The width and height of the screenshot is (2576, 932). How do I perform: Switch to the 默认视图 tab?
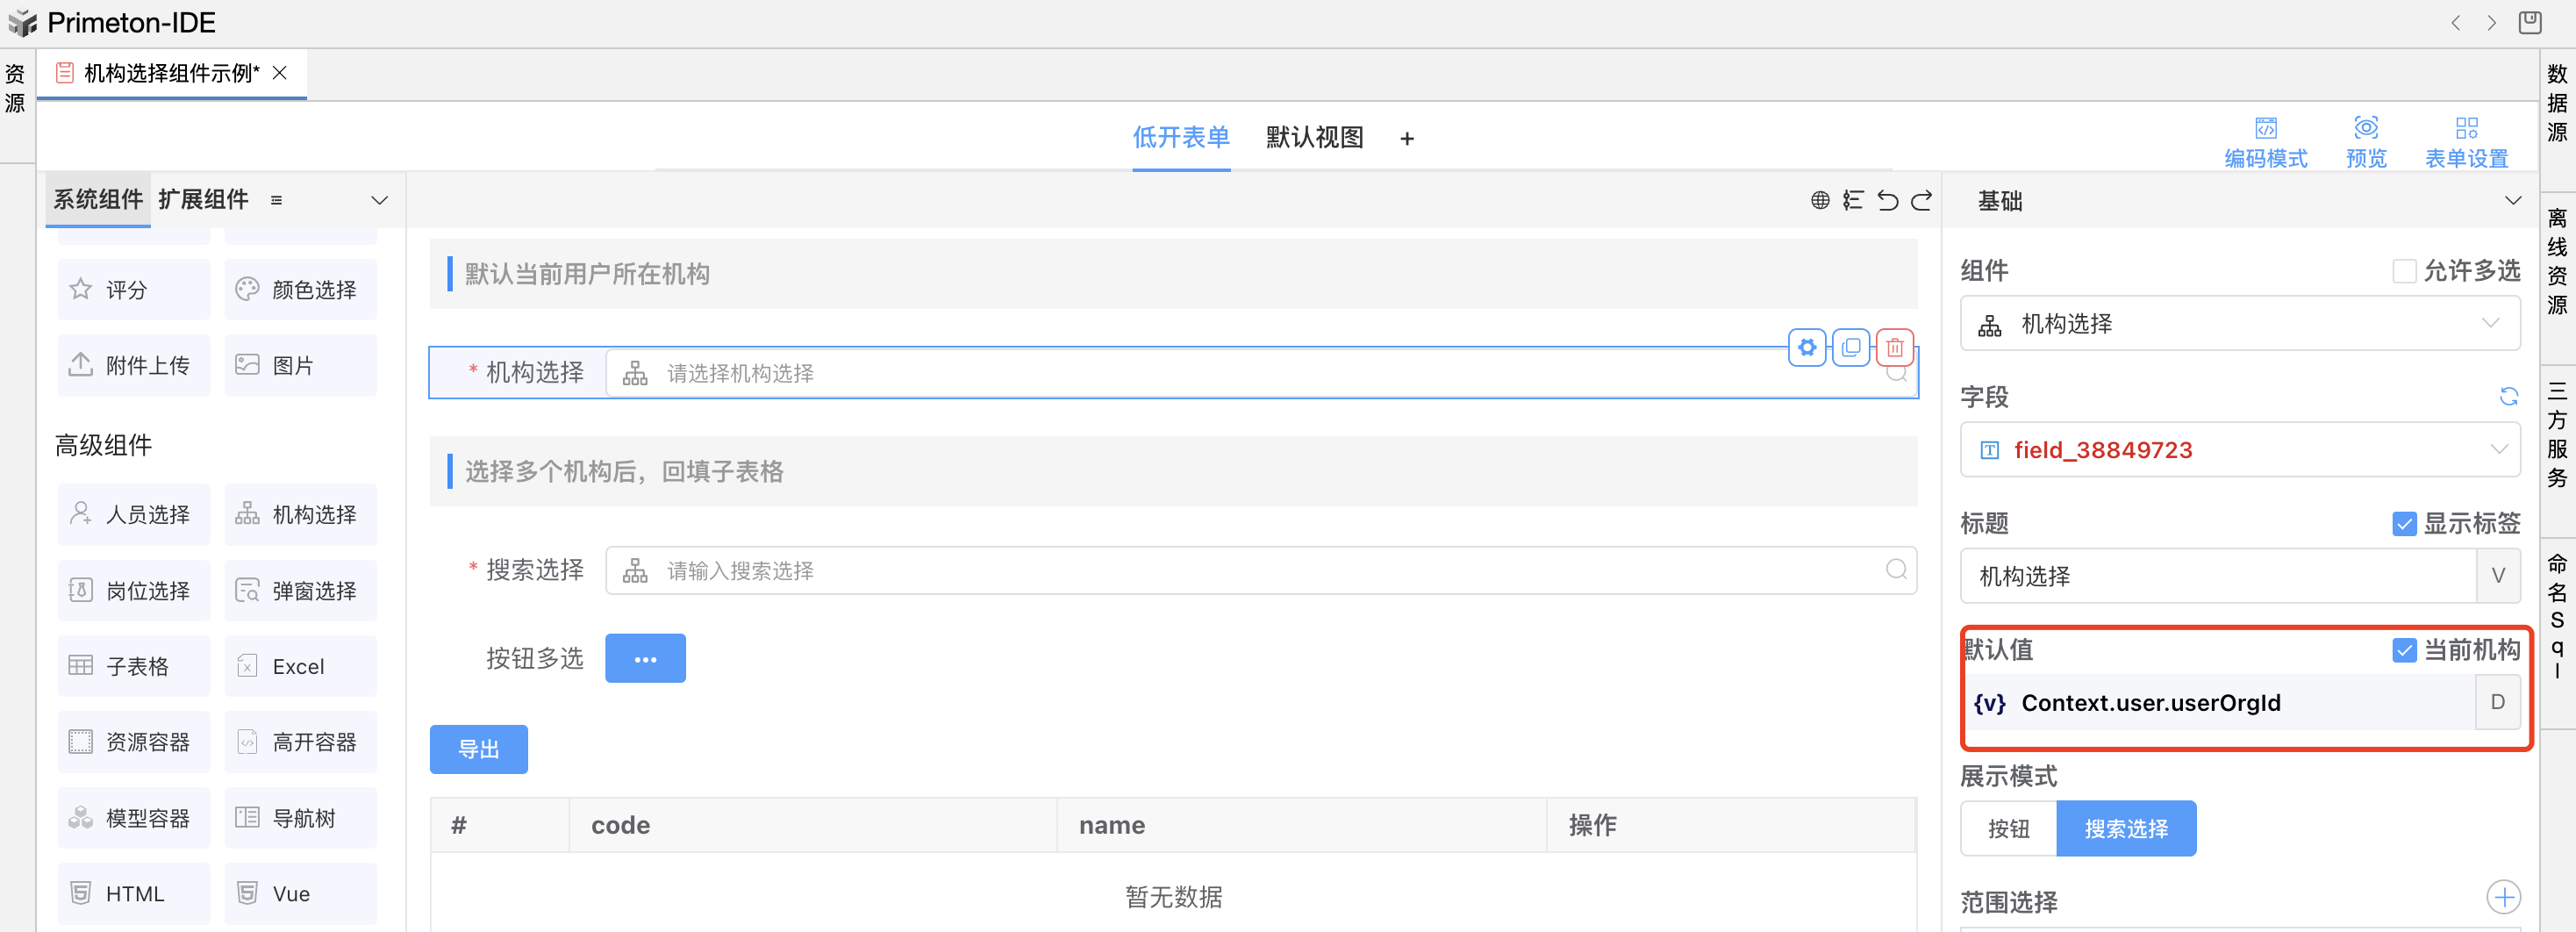pyautogui.click(x=1314, y=138)
